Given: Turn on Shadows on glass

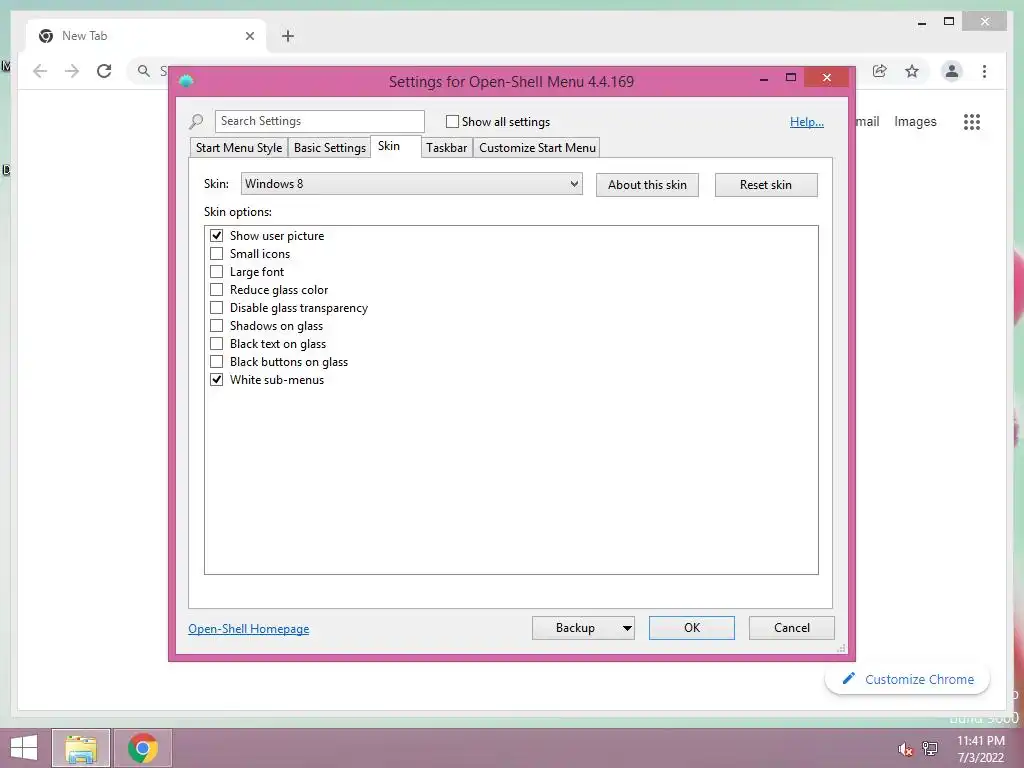Looking at the screenshot, I should point(216,325).
